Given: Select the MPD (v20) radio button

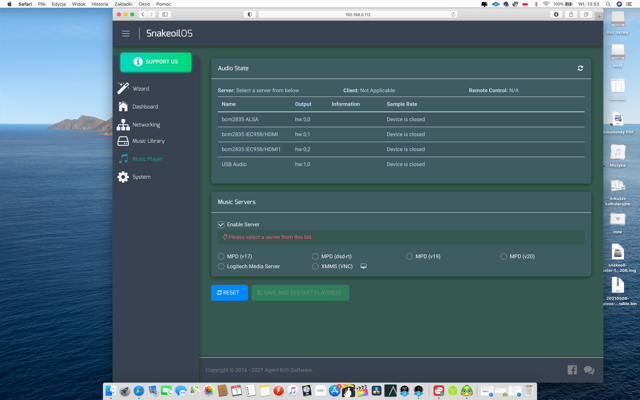Looking at the screenshot, I should 504,256.
